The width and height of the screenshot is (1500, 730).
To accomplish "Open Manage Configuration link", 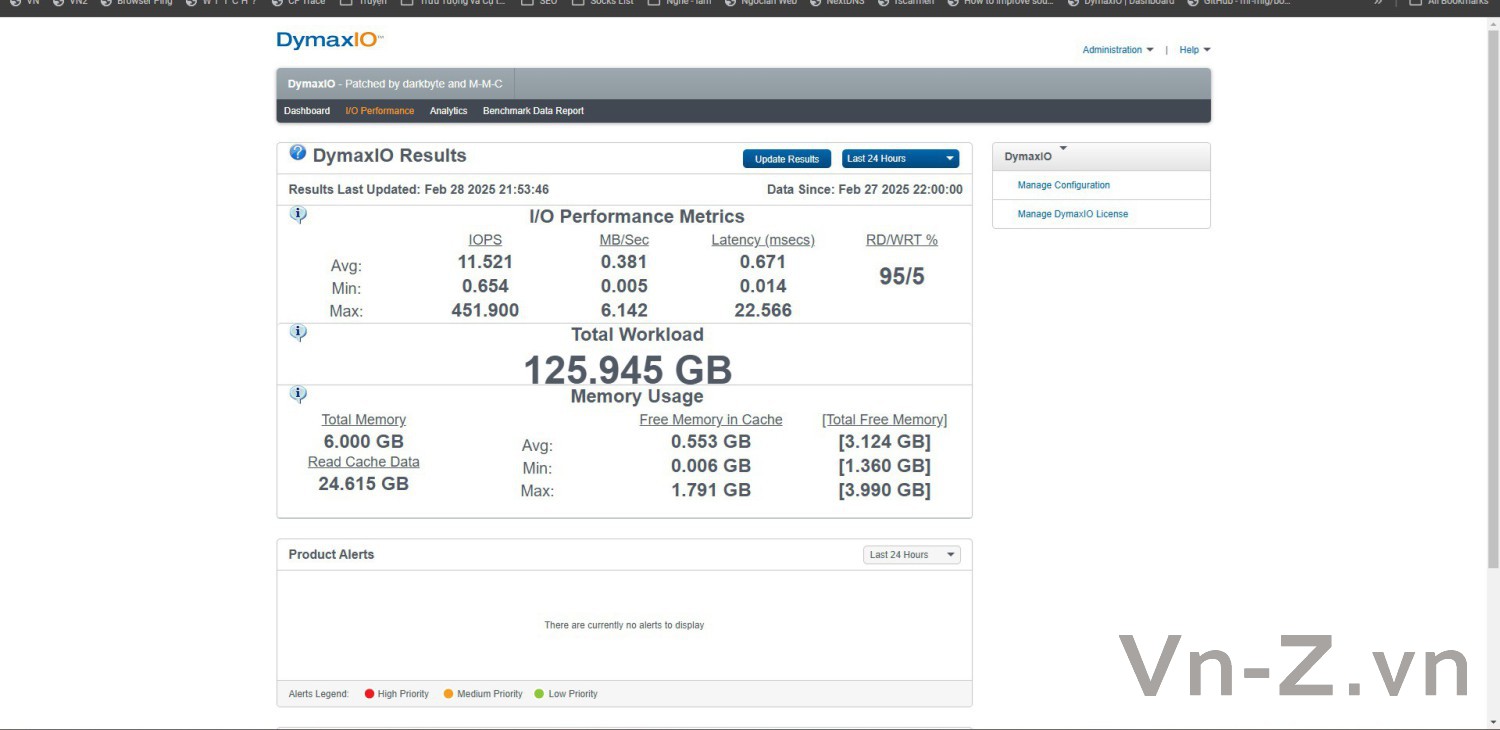I will [1064, 185].
